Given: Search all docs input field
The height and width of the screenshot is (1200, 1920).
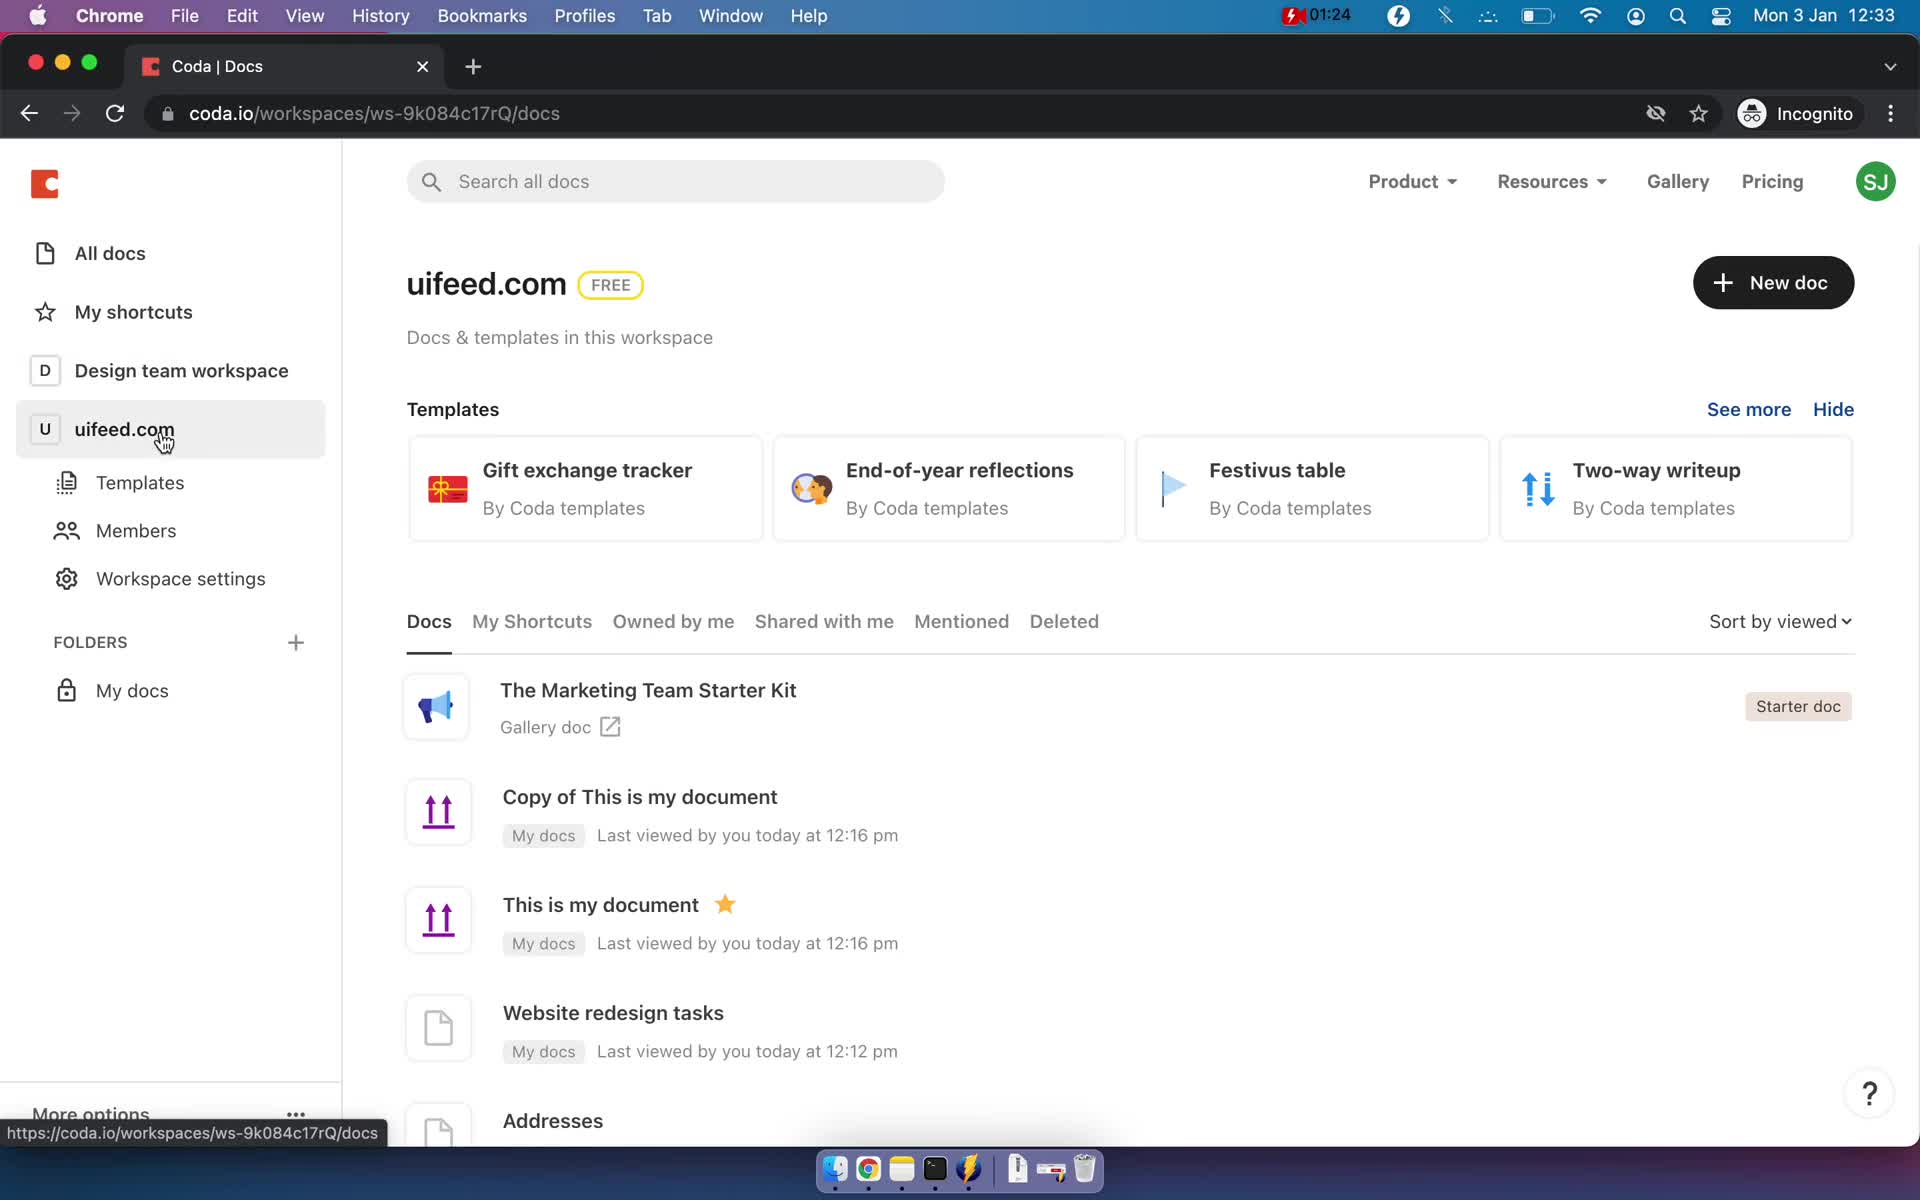Looking at the screenshot, I should click(x=676, y=181).
